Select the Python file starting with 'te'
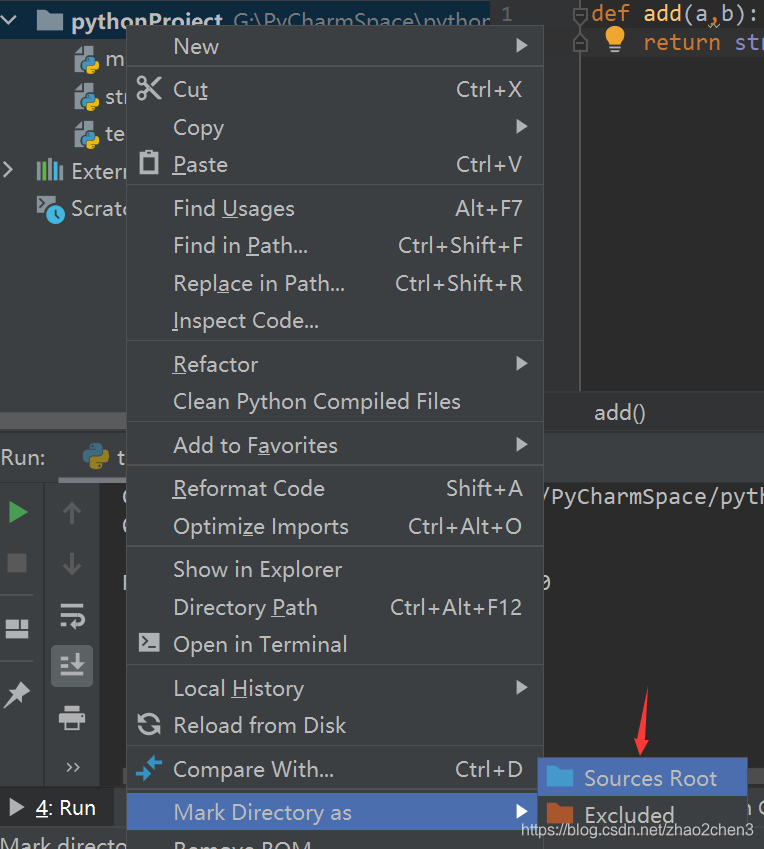The image size is (764, 849). pos(99,134)
